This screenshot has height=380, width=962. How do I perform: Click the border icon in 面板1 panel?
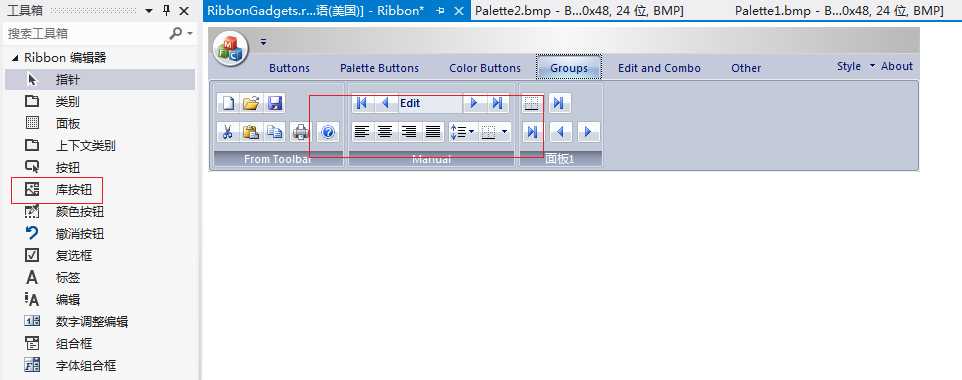532,103
